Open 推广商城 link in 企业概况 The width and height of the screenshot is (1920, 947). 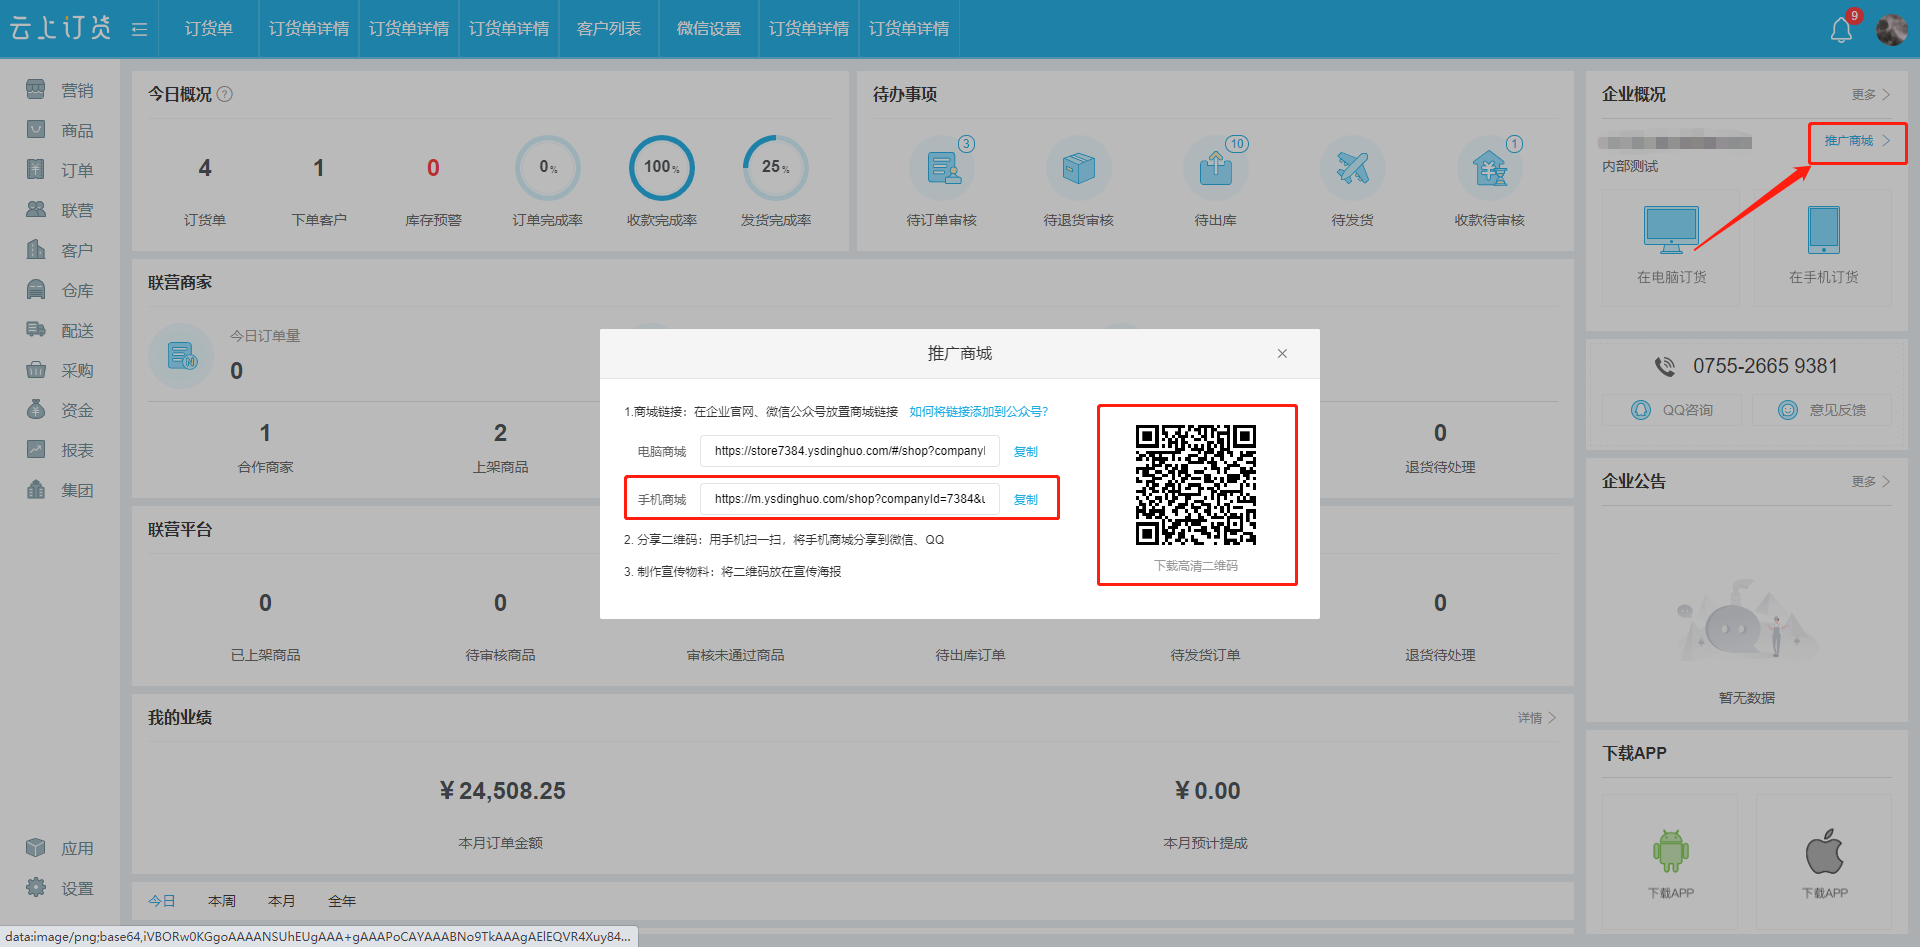1856,141
